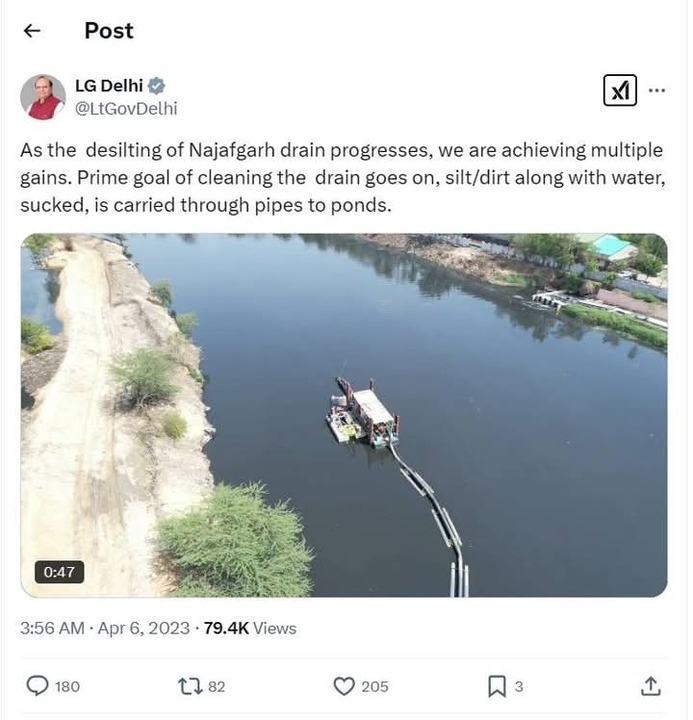Click the 180 replies count

[x=67, y=686]
